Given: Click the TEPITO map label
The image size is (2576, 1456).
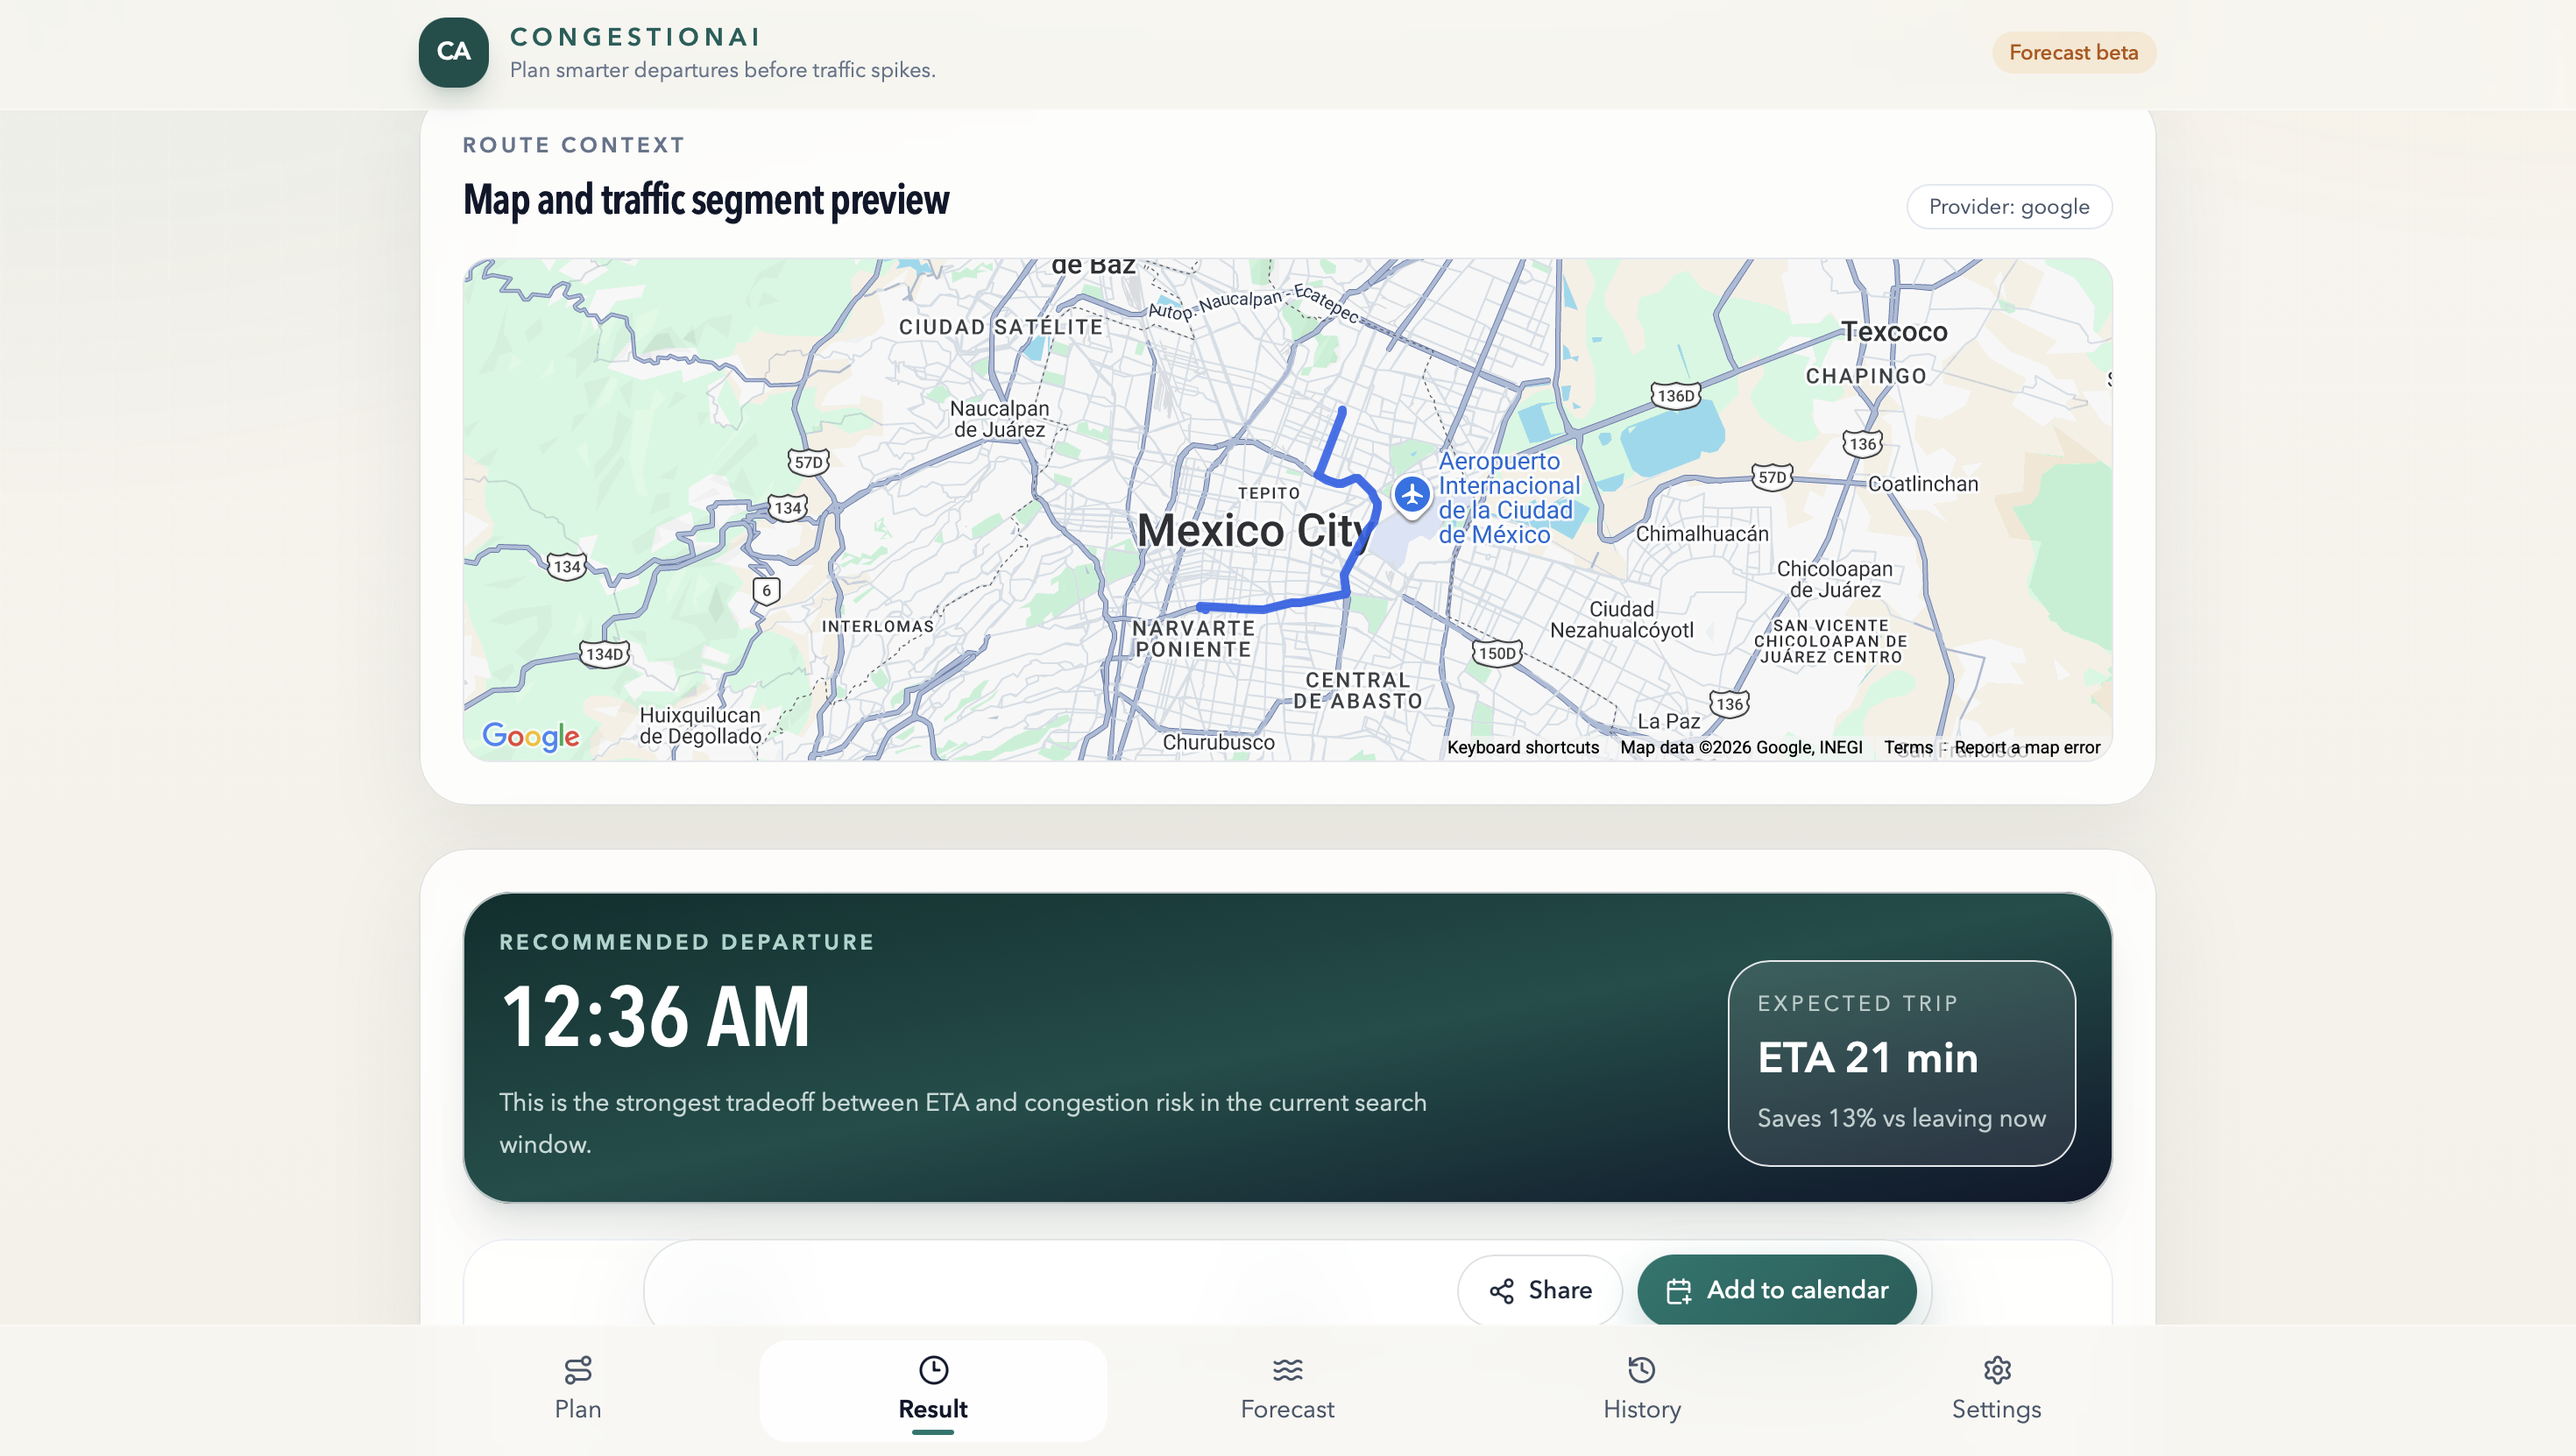Looking at the screenshot, I should 1268,493.
